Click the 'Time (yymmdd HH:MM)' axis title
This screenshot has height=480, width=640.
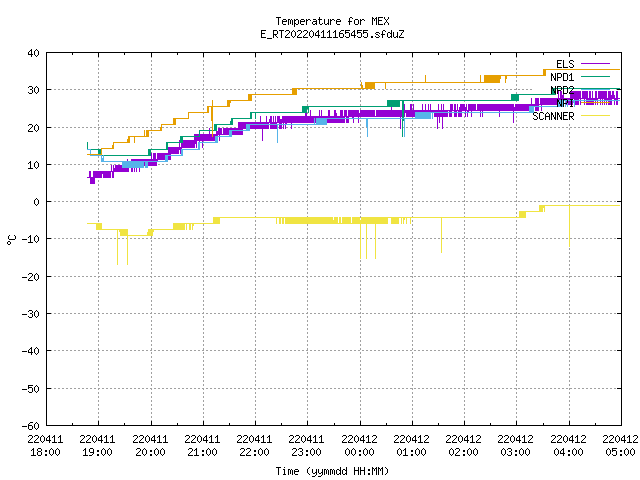click(332, 471)
